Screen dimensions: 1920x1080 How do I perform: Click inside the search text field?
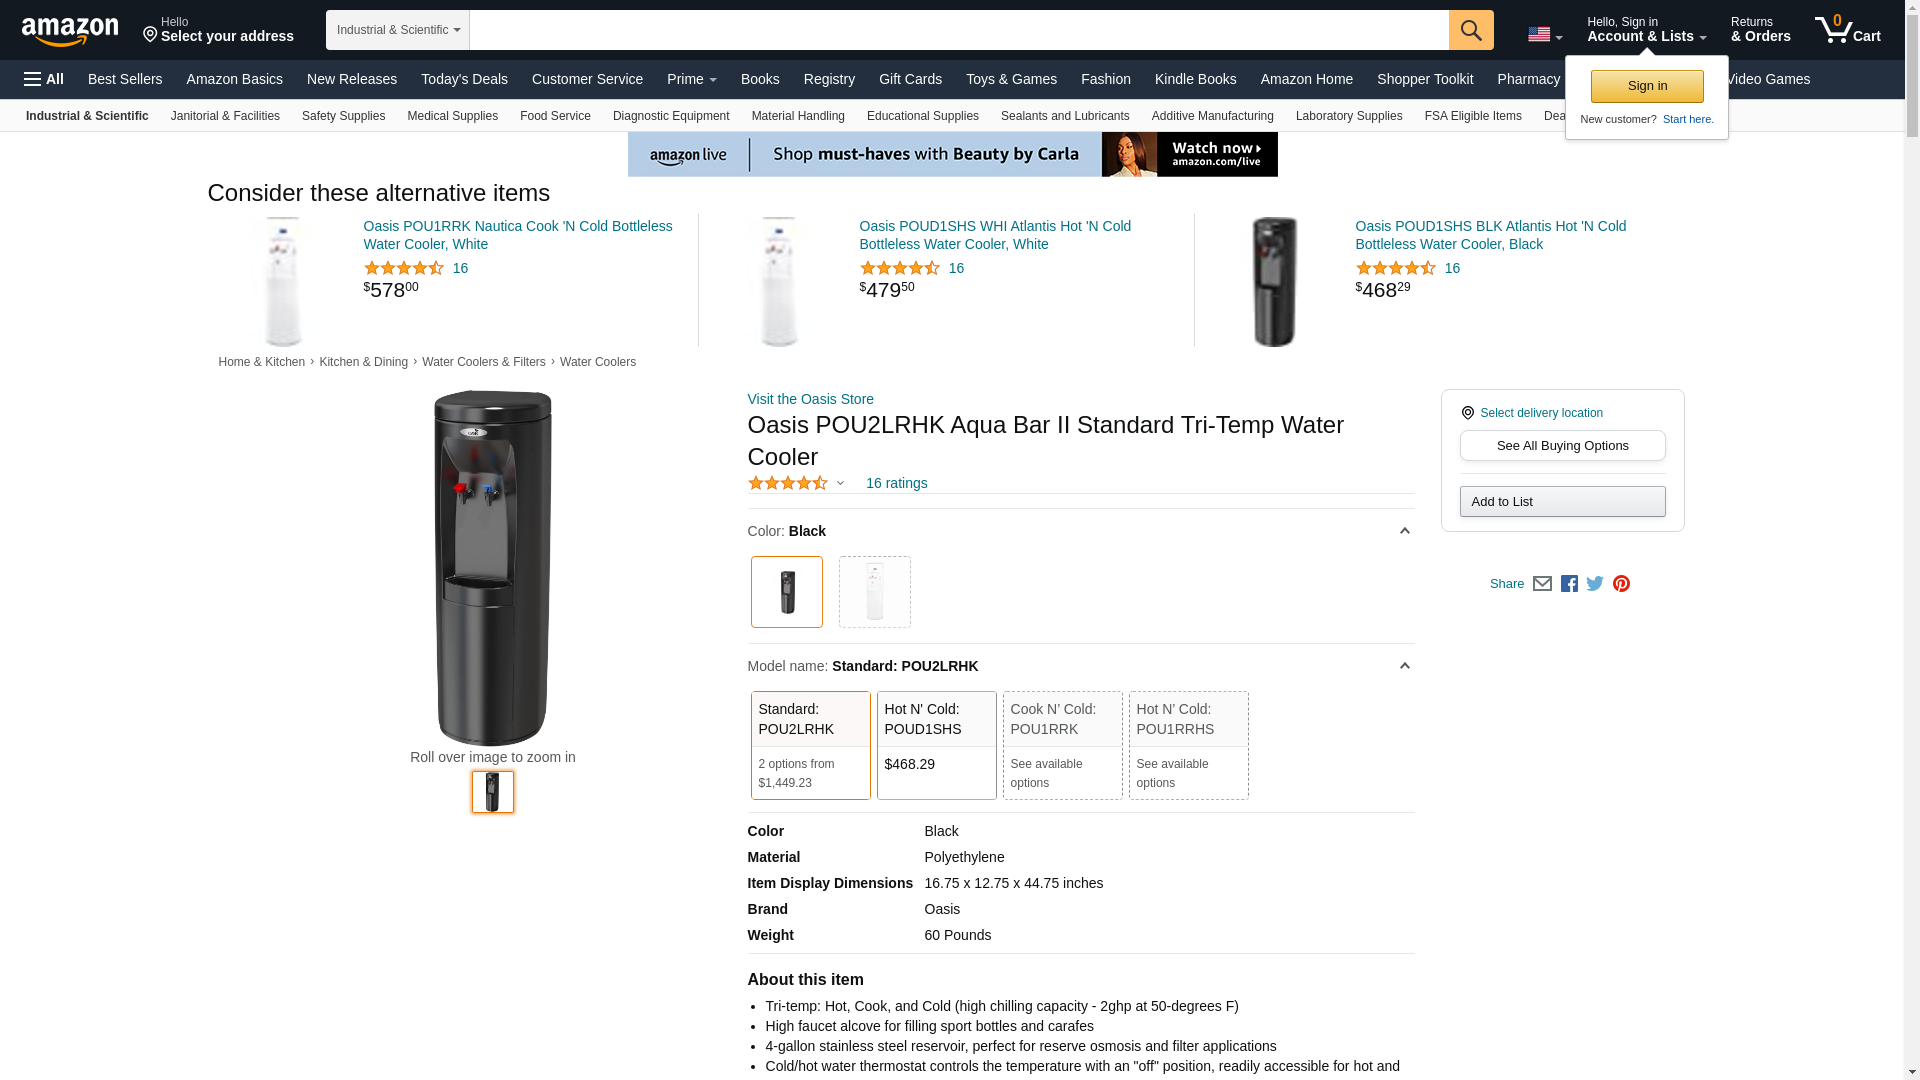click(x=958, y=30)
